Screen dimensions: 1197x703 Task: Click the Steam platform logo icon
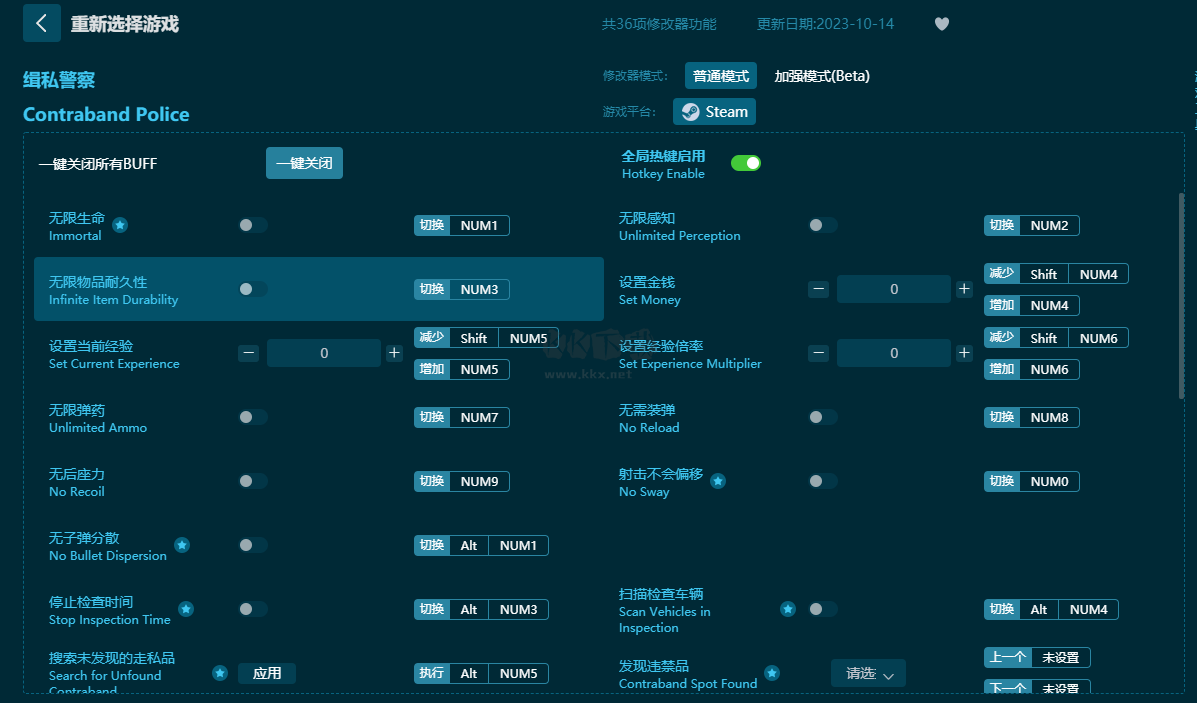point(690,111)
